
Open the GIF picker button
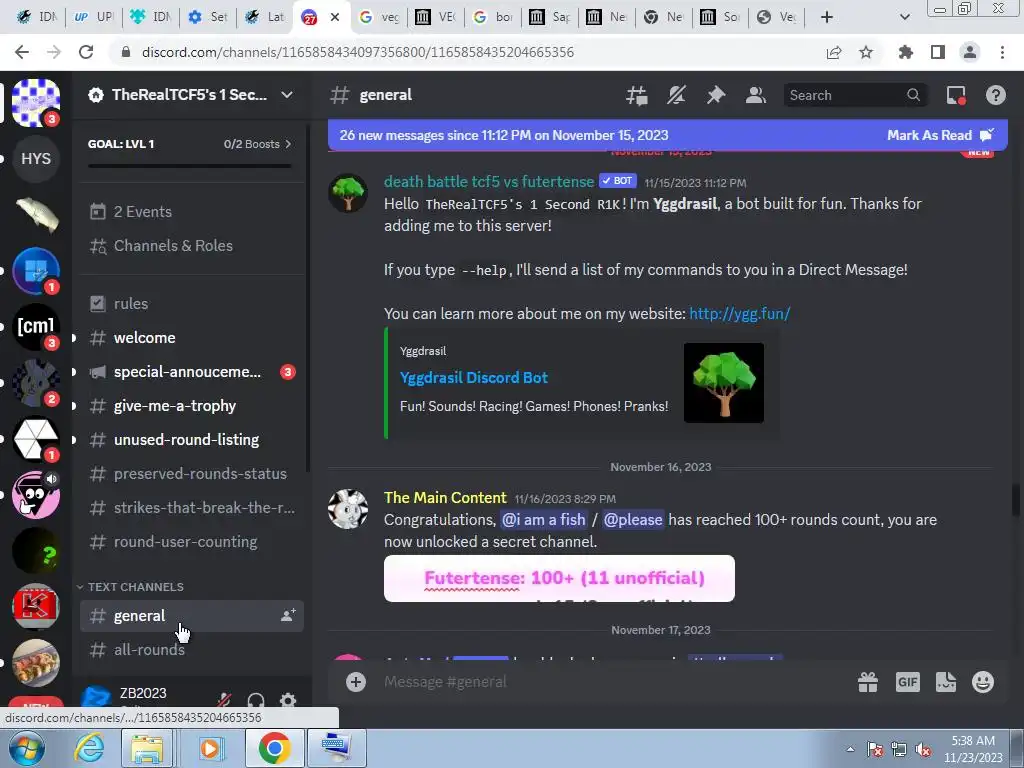[x=907, y=682]
